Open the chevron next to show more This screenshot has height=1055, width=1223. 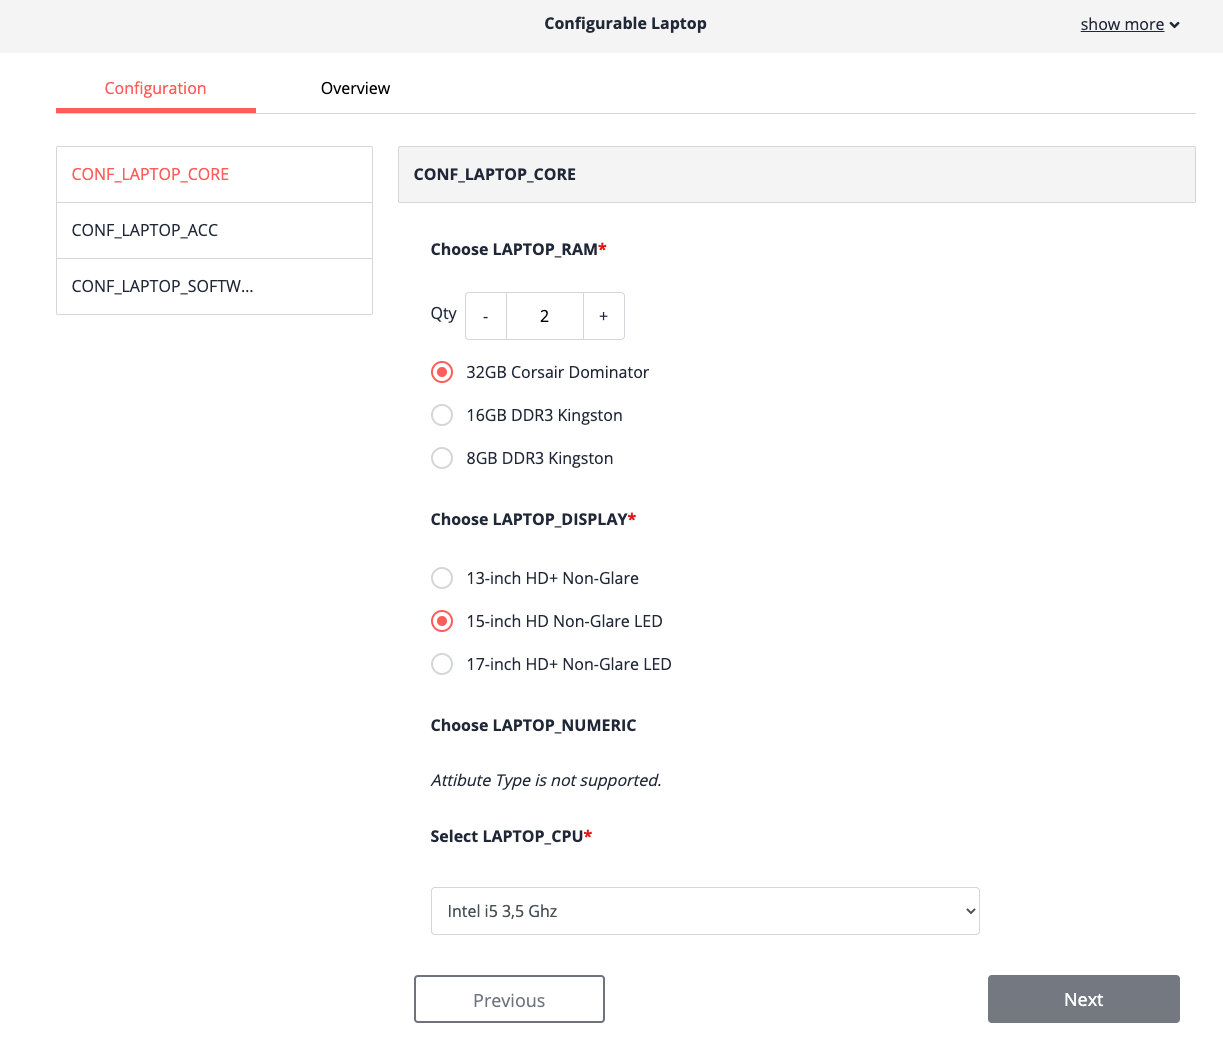point(1175,24)
